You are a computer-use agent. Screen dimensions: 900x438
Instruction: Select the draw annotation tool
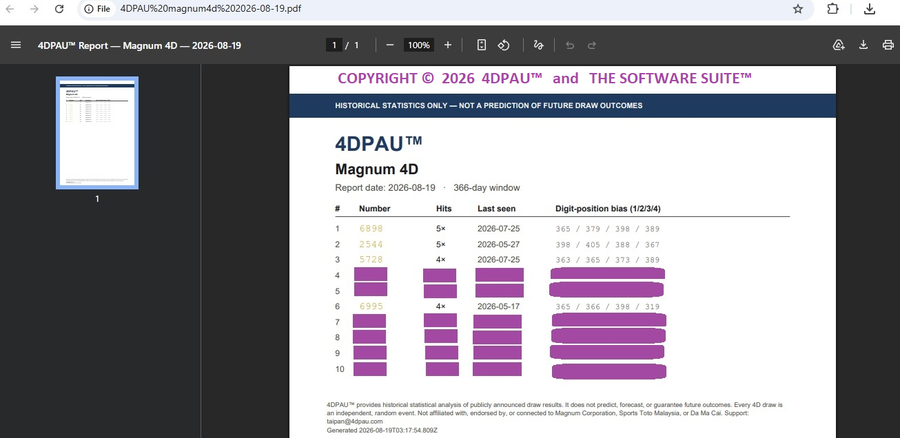[538, 45]
